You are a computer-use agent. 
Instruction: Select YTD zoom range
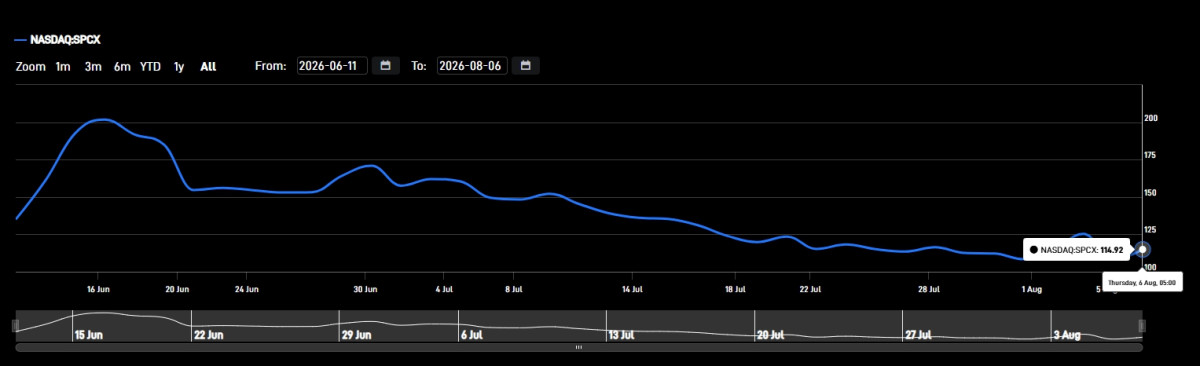[x=150, y=67]
